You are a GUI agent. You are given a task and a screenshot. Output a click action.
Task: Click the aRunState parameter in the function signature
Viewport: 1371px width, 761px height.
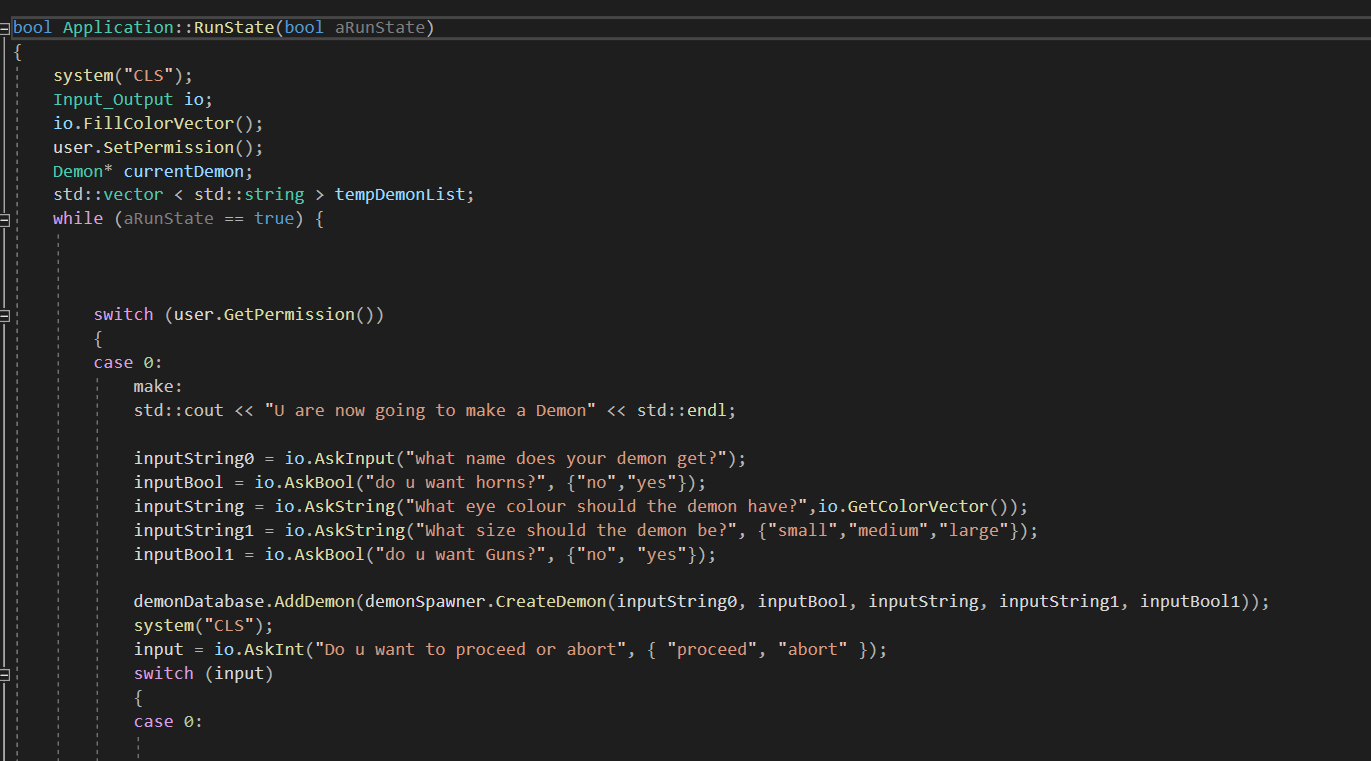(380, 27)
